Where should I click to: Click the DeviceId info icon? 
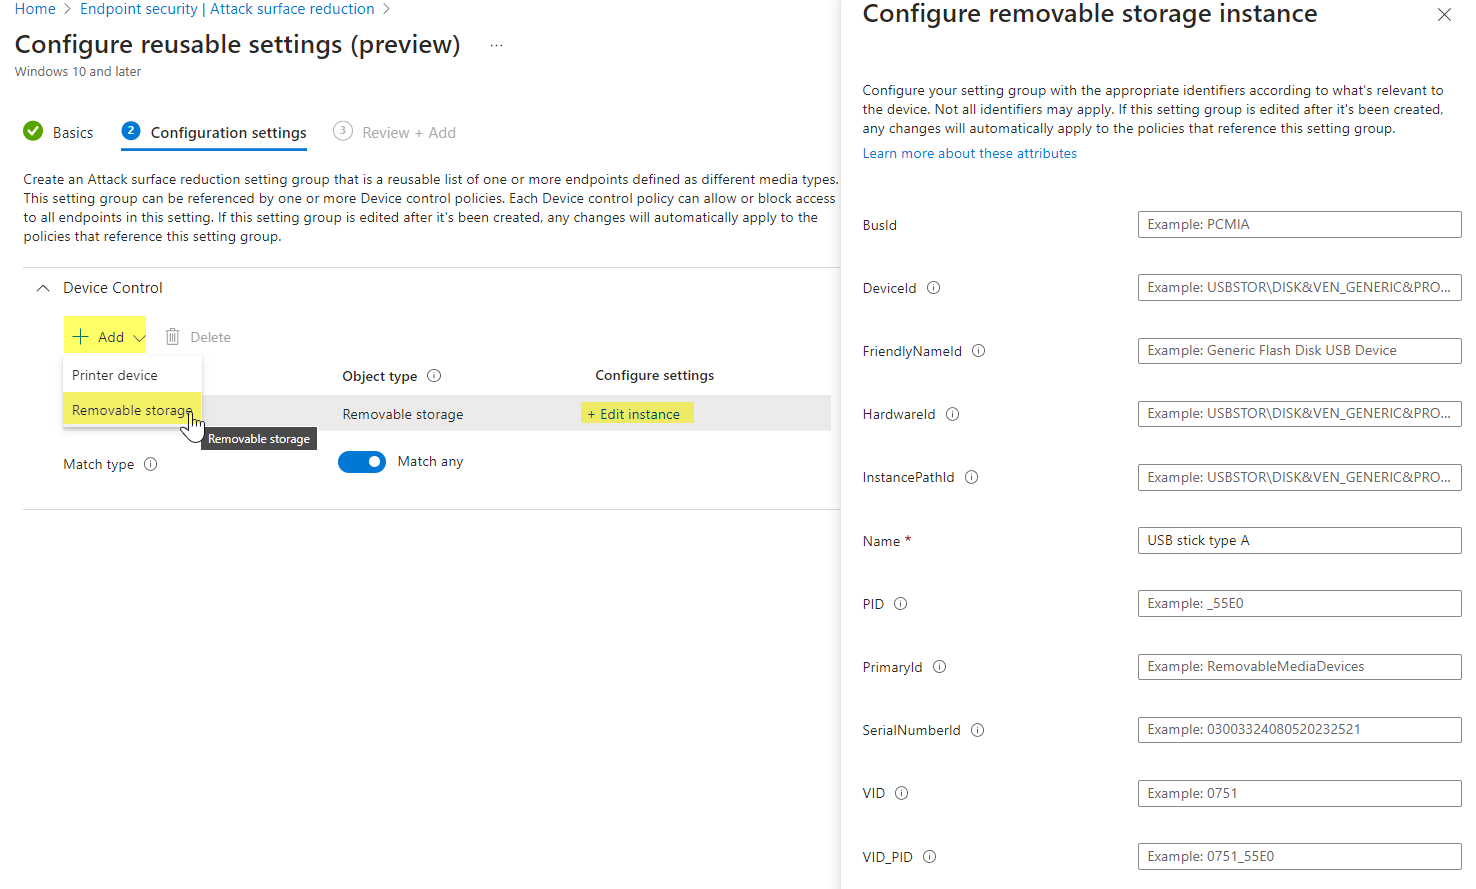(x=934, y=288)
